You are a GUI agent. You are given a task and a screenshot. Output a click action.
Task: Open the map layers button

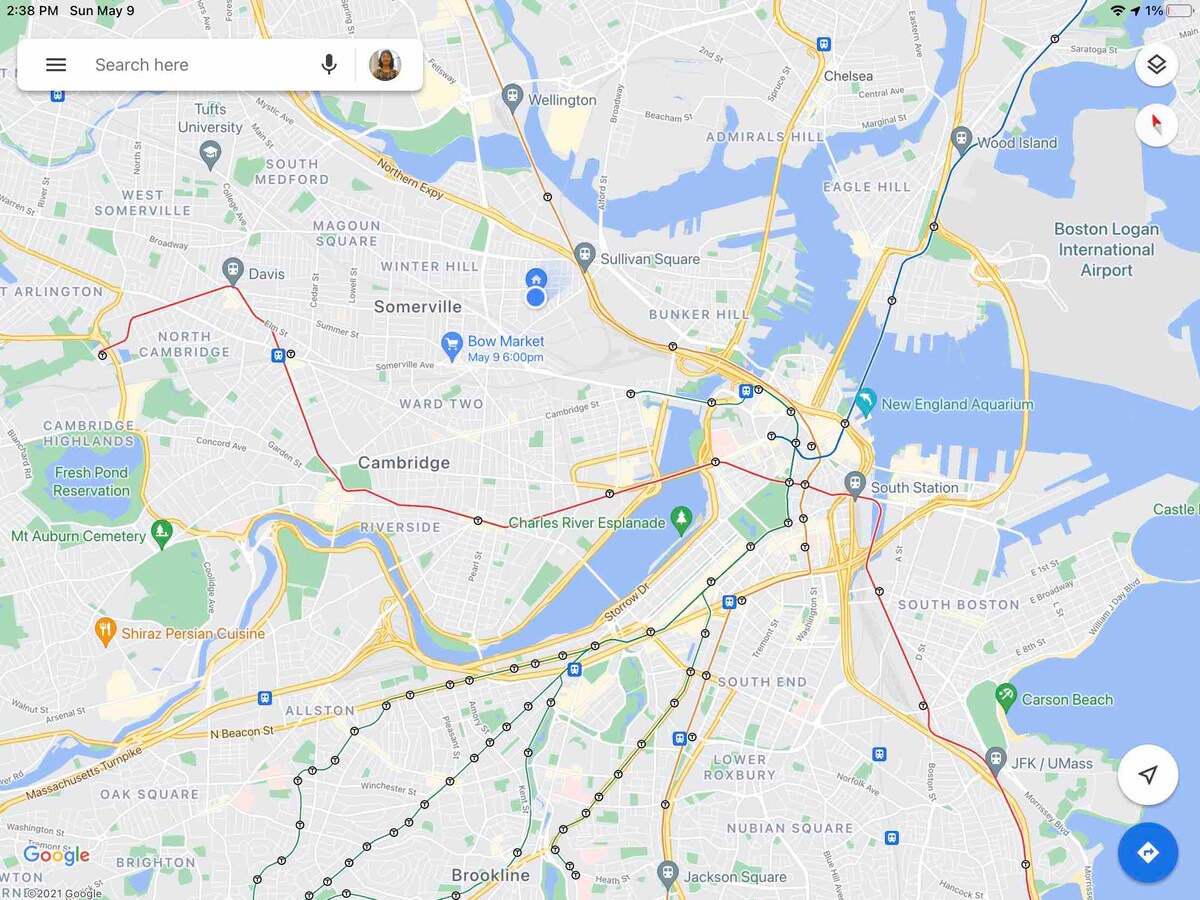click(1156, 65)
